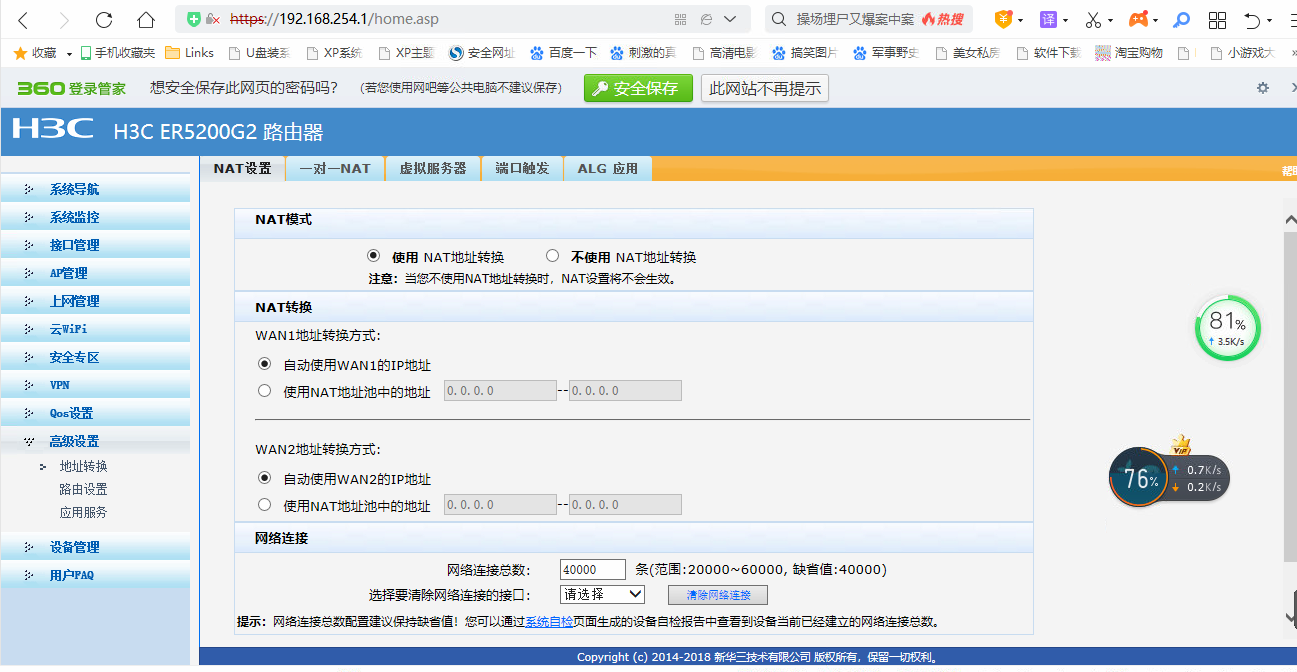The height and width of the screenshot is (672, 1297).
Task: Click the blue magnifier find icon
Action: tap(1182, 19)
